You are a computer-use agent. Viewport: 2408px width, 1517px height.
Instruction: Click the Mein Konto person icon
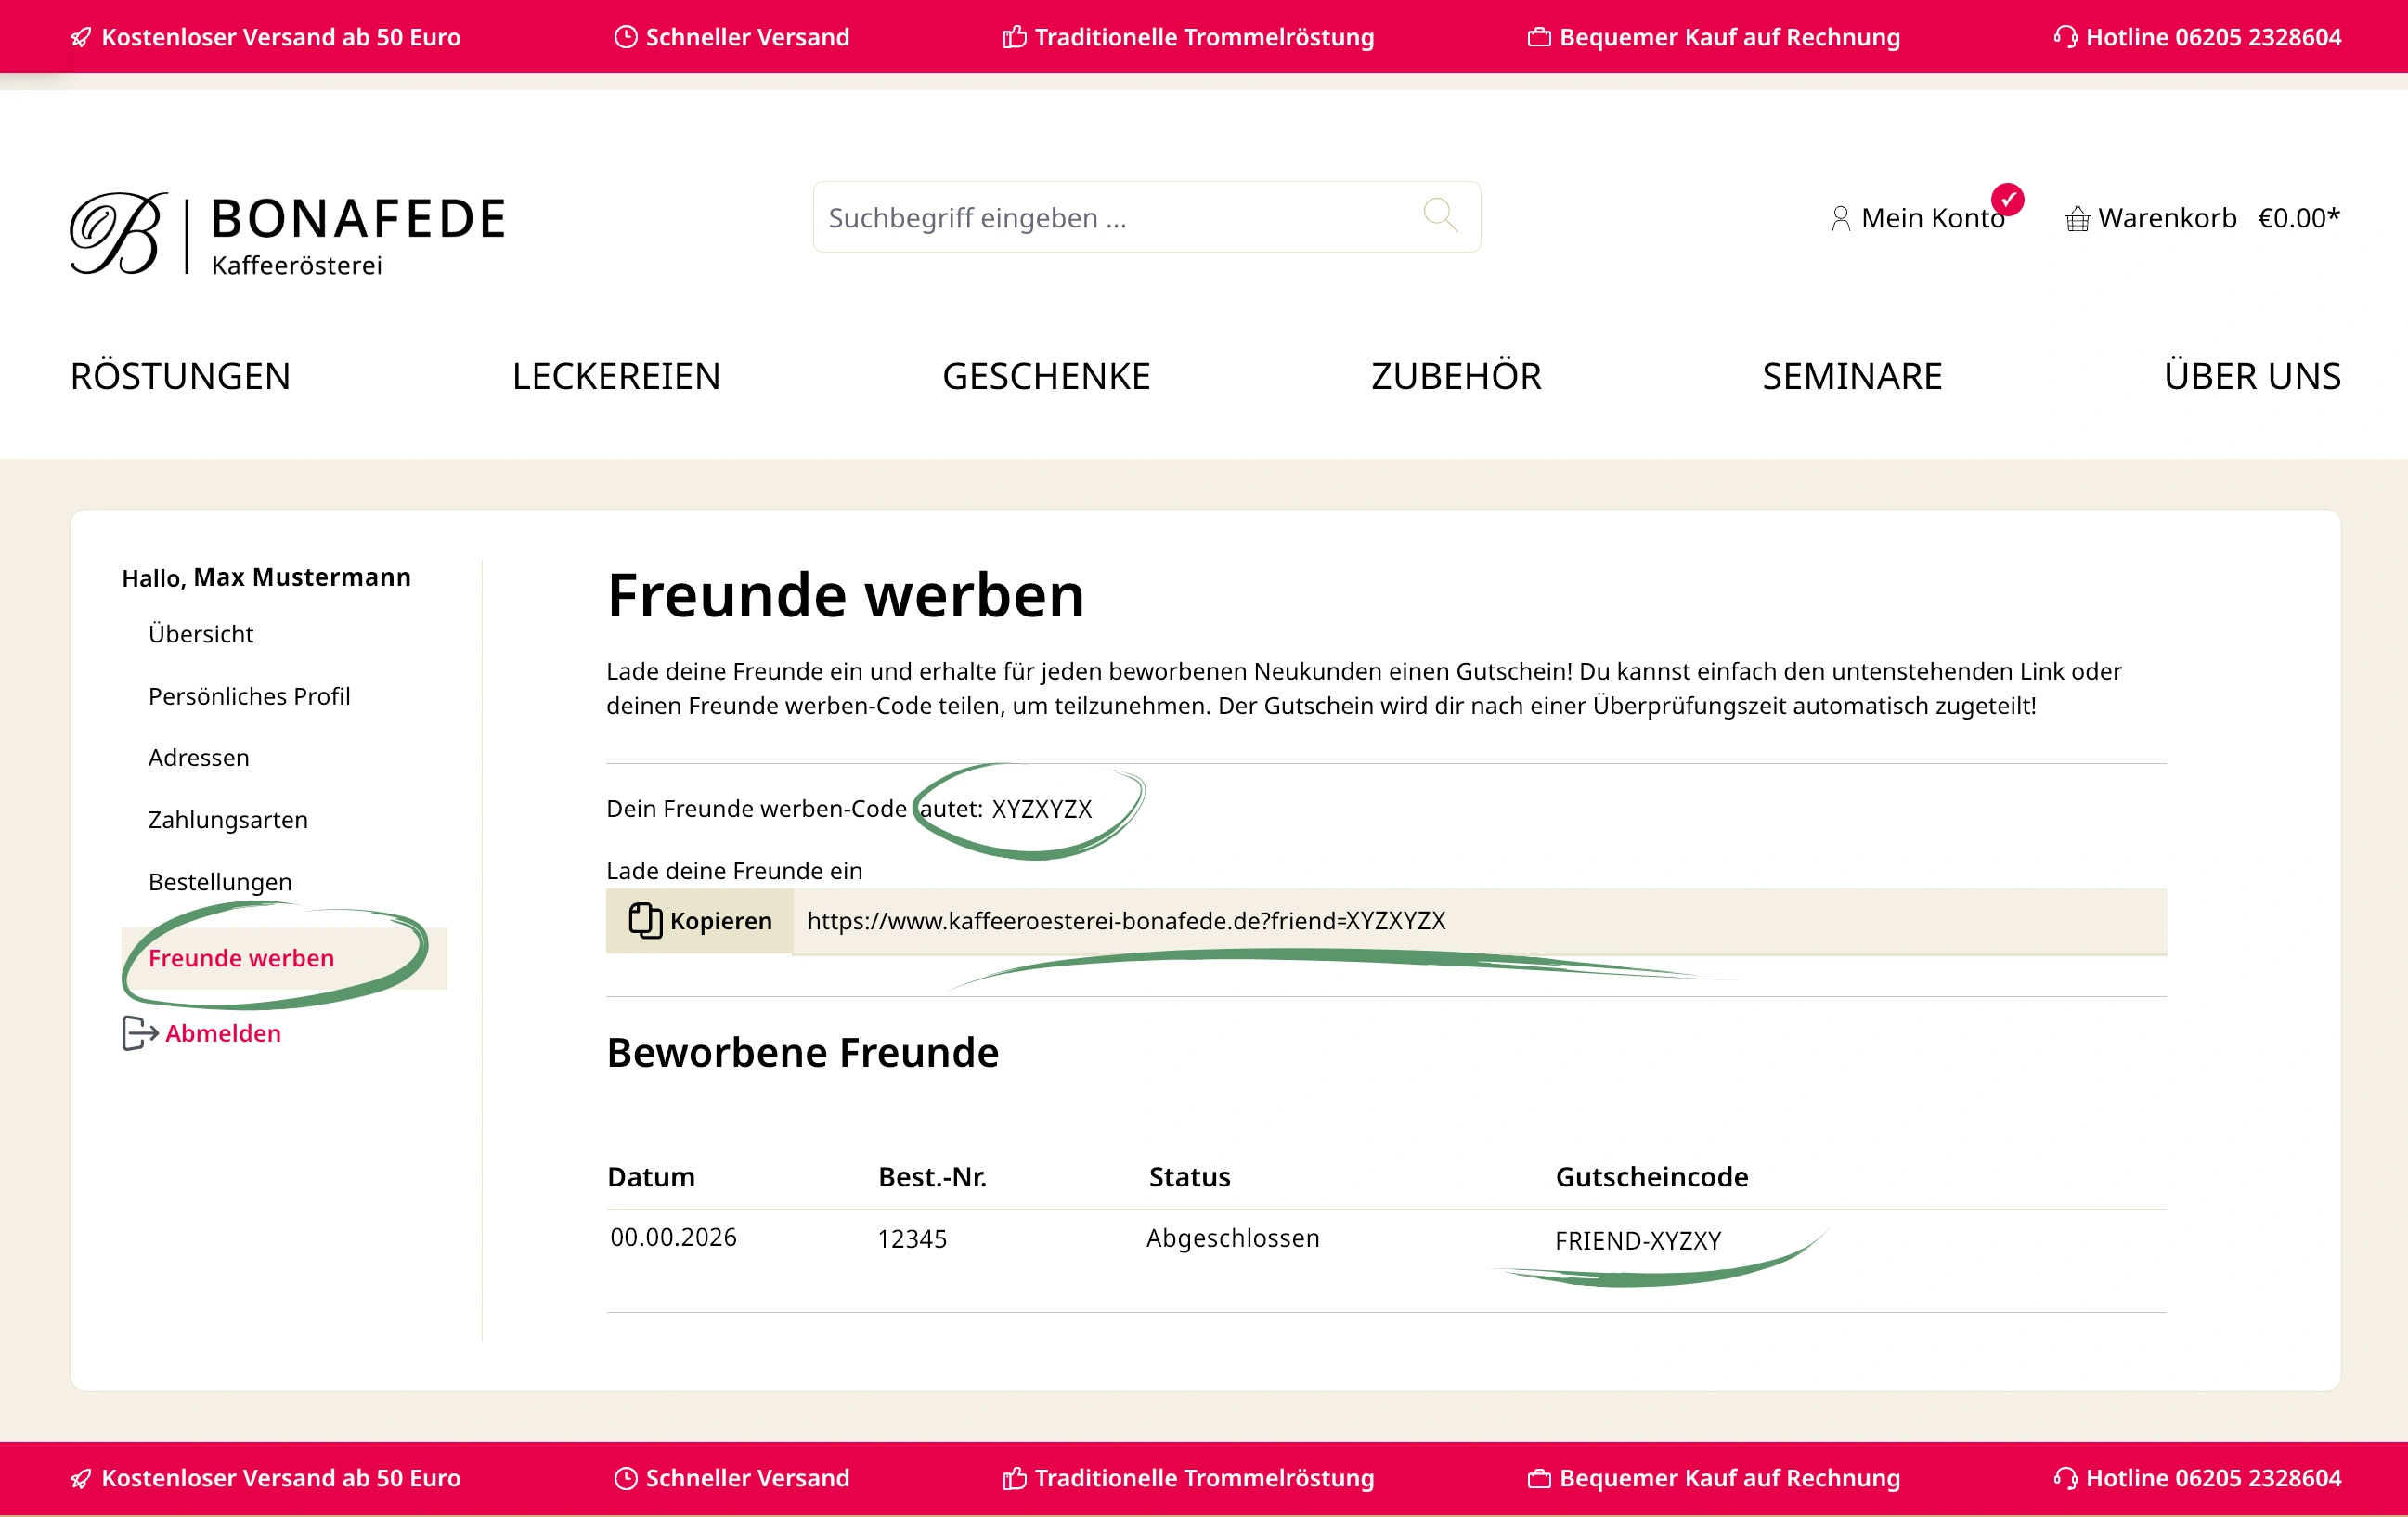pyautogui.click(x=1840, y=218)
